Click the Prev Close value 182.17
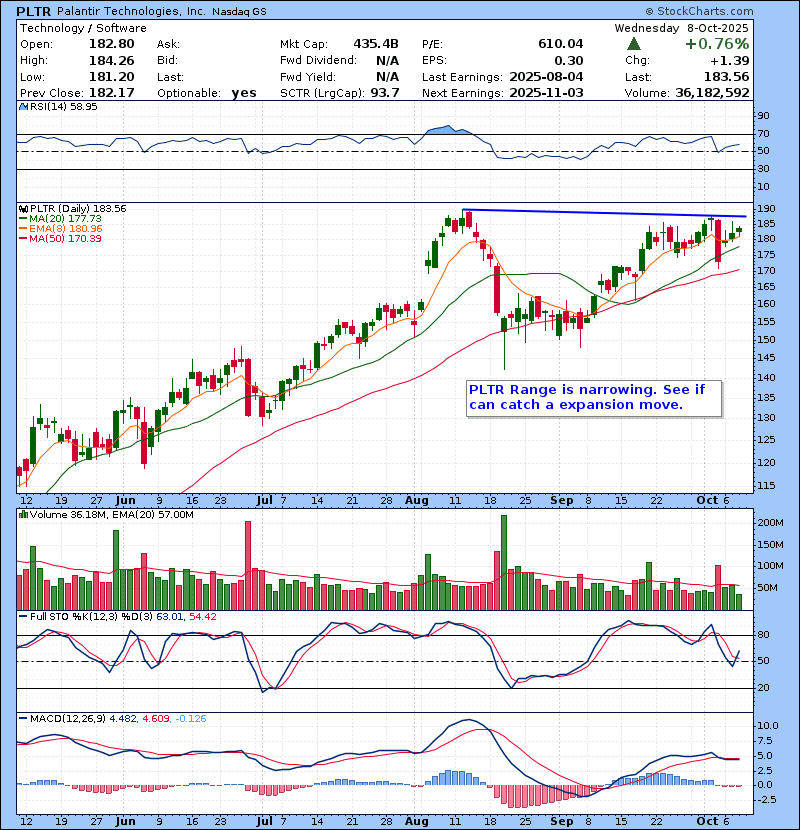The image size is (800, 830). click(x=112, y=93)
